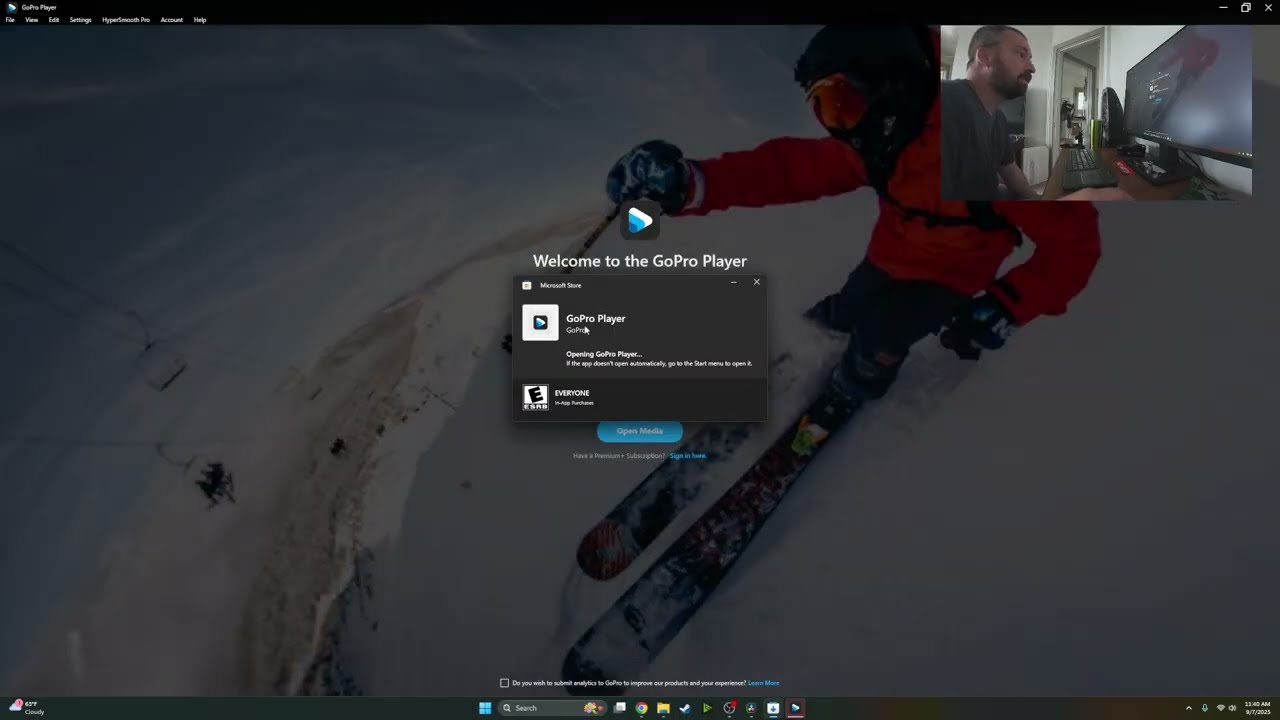This screenshot has width=1280, height=720.
Task: Open the File menu
Action: point(10,20)
